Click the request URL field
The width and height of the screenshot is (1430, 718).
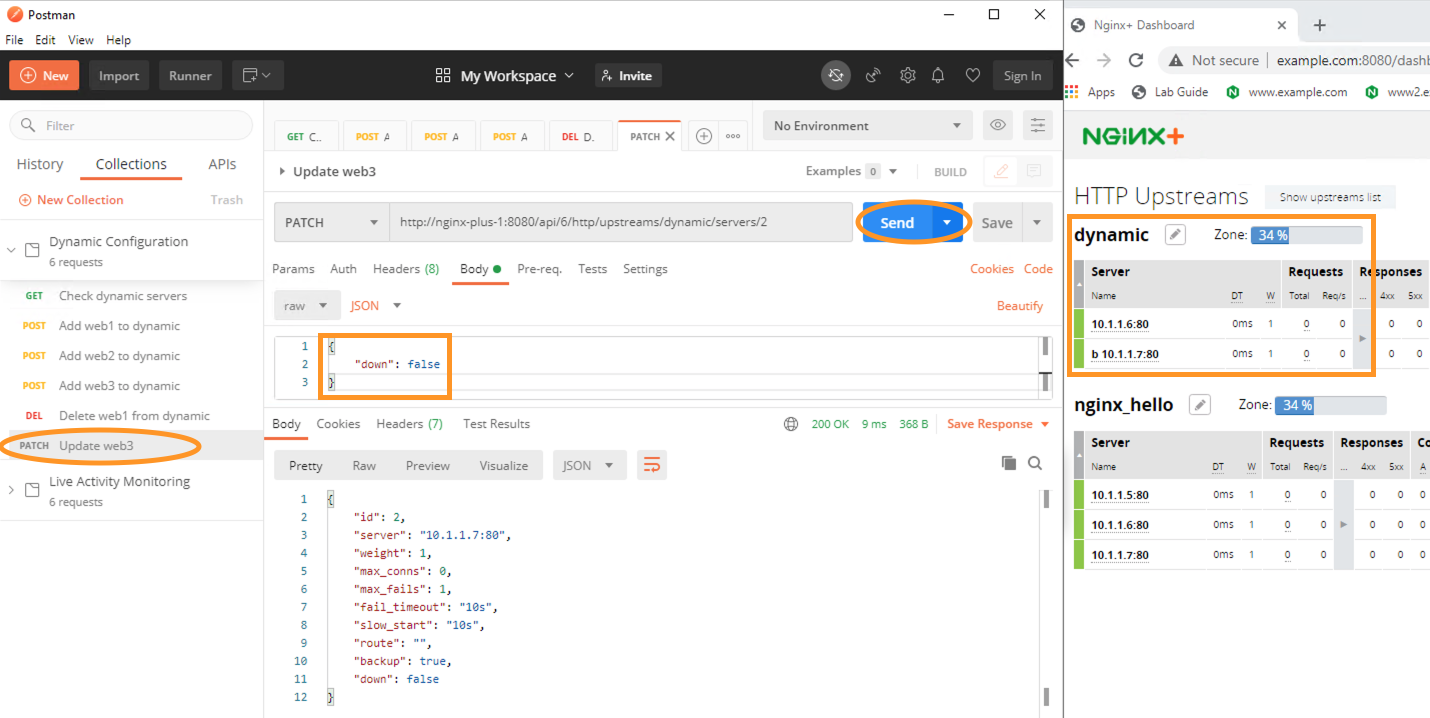coord(621,223)
